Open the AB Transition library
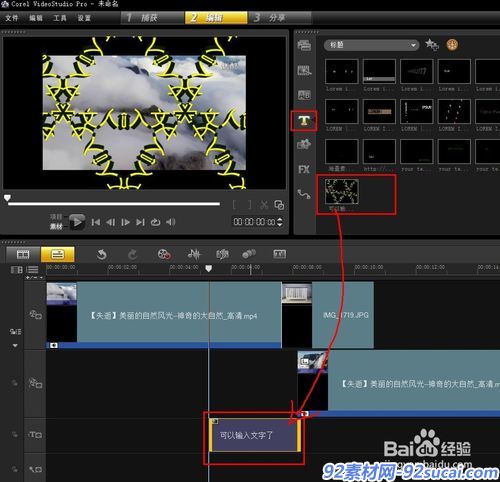The width and height of the screenshot is (500, 482). pyautogui.click(x=304, y=95)
